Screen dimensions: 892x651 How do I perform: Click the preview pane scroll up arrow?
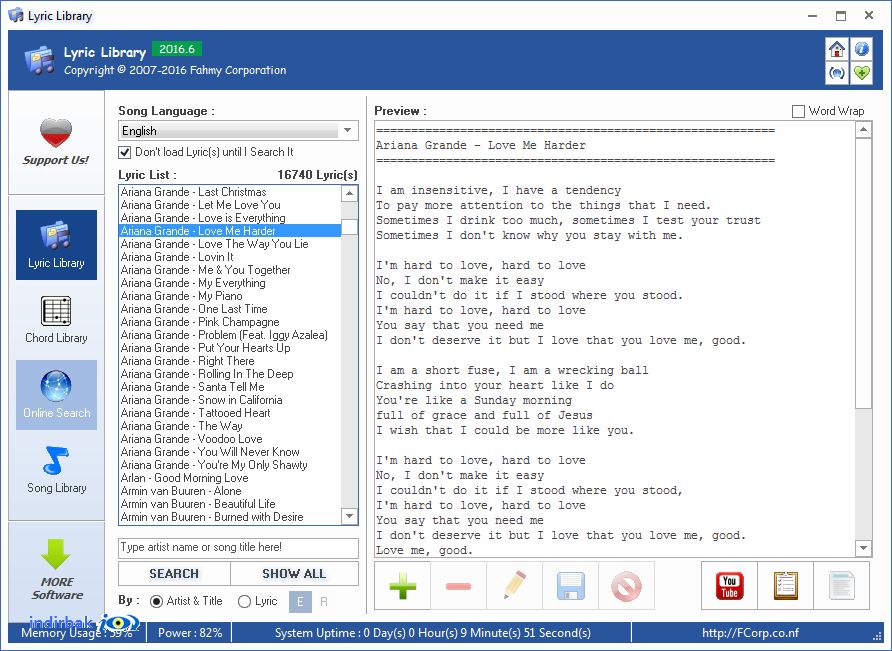[864, 130]
